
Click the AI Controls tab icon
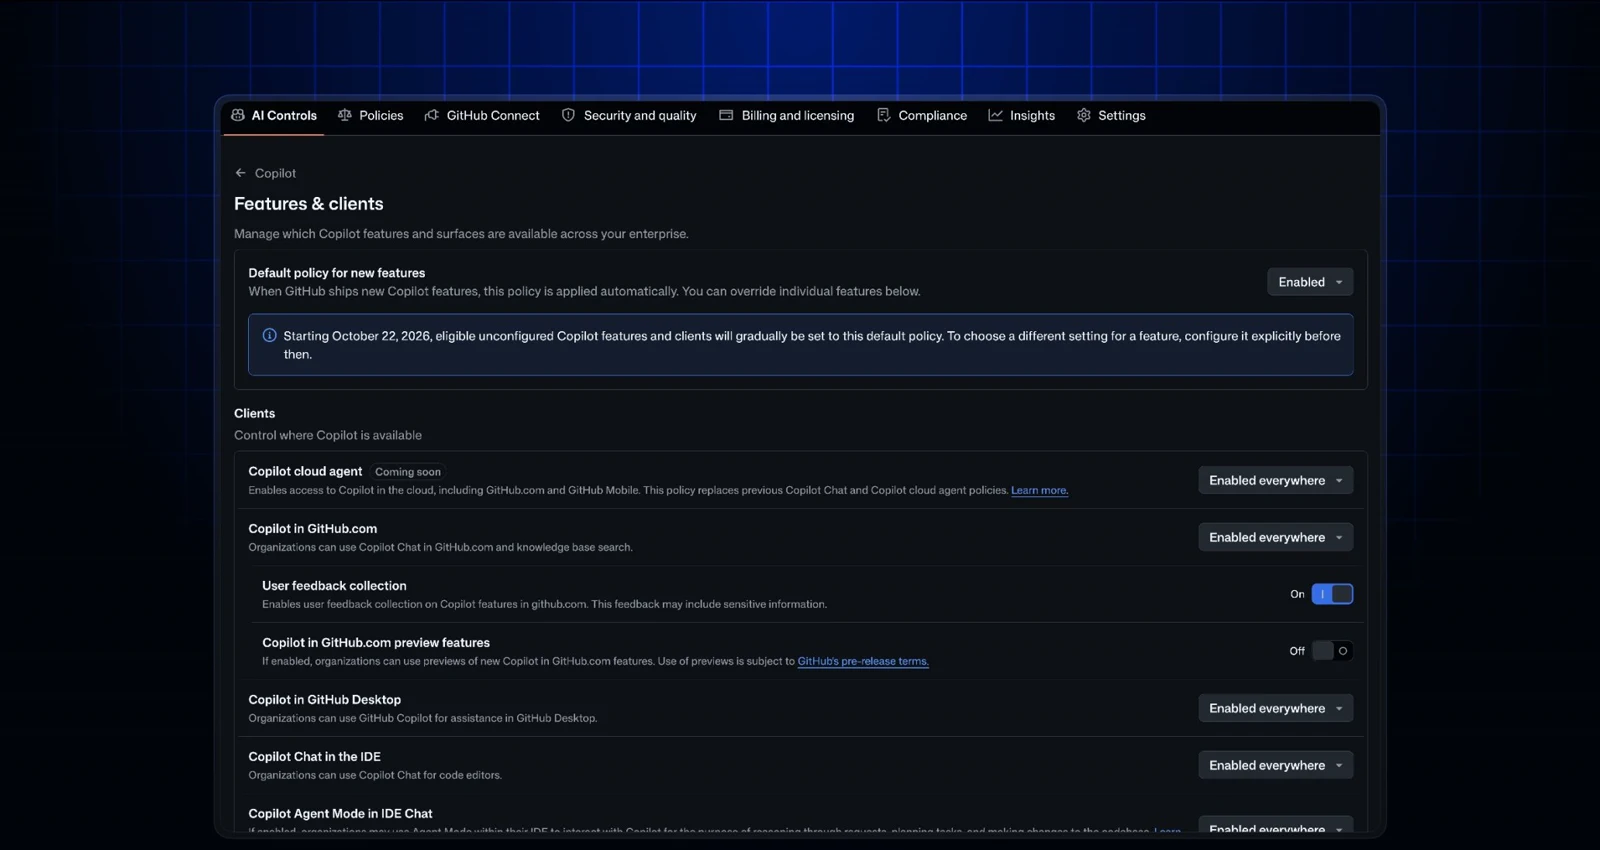[238, 115]
